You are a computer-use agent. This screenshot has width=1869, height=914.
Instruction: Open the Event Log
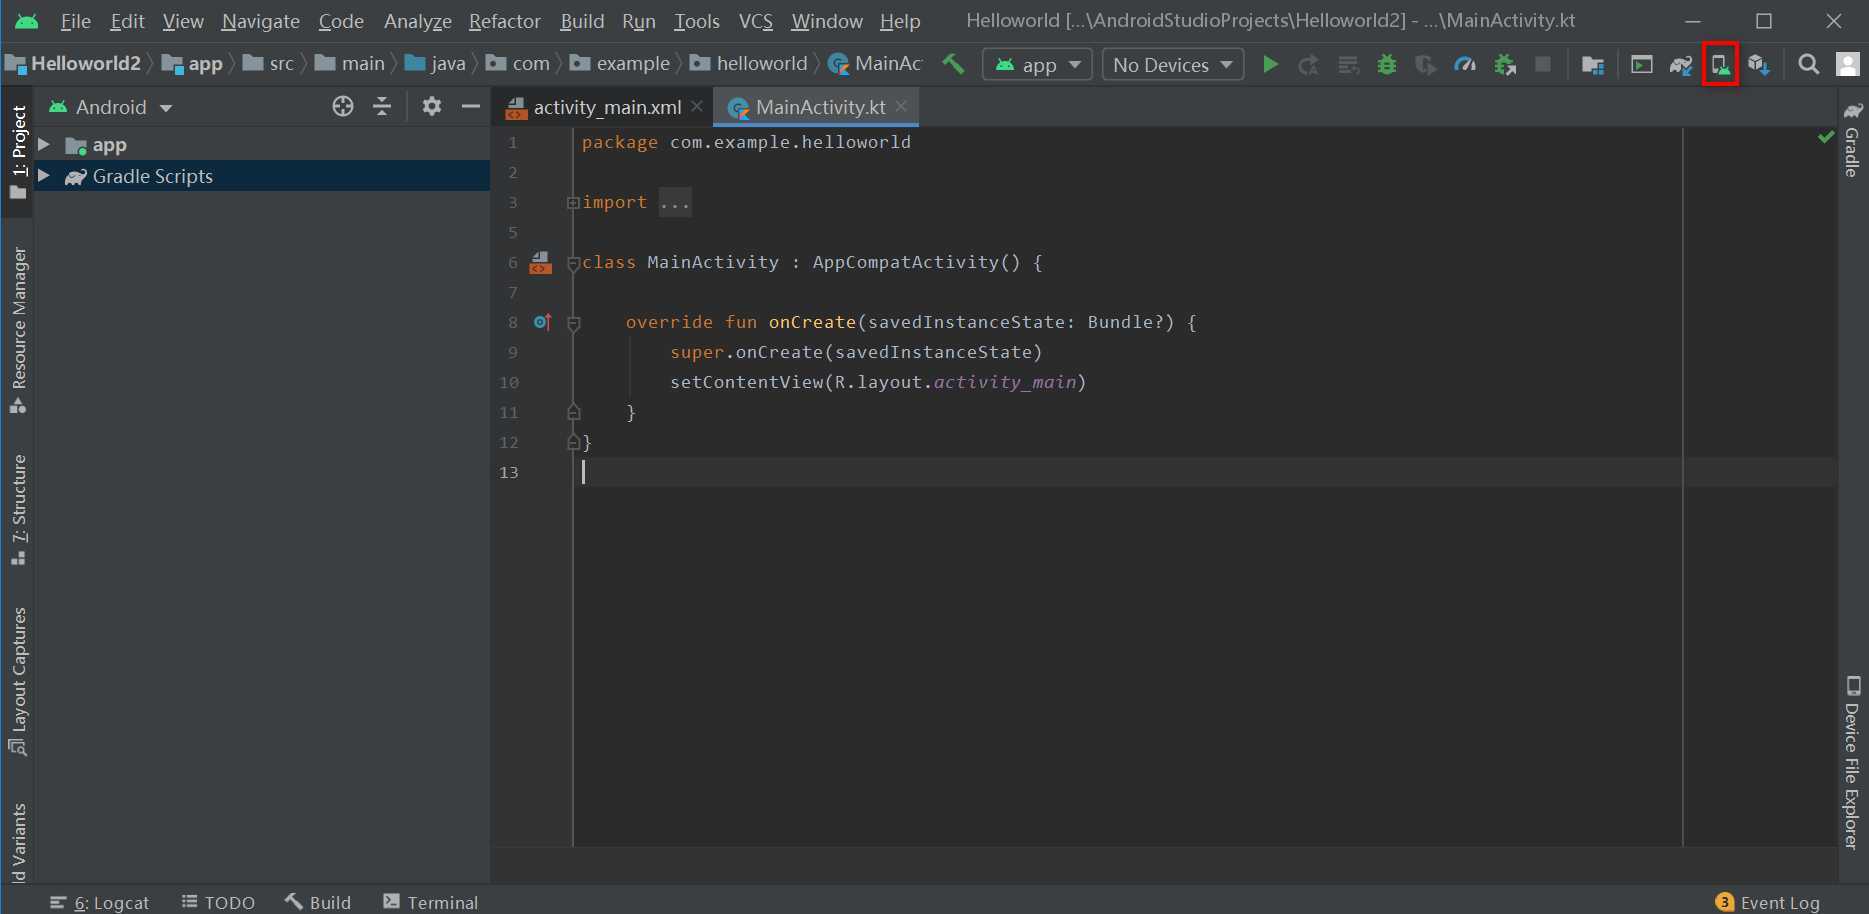pos(1768,902)
